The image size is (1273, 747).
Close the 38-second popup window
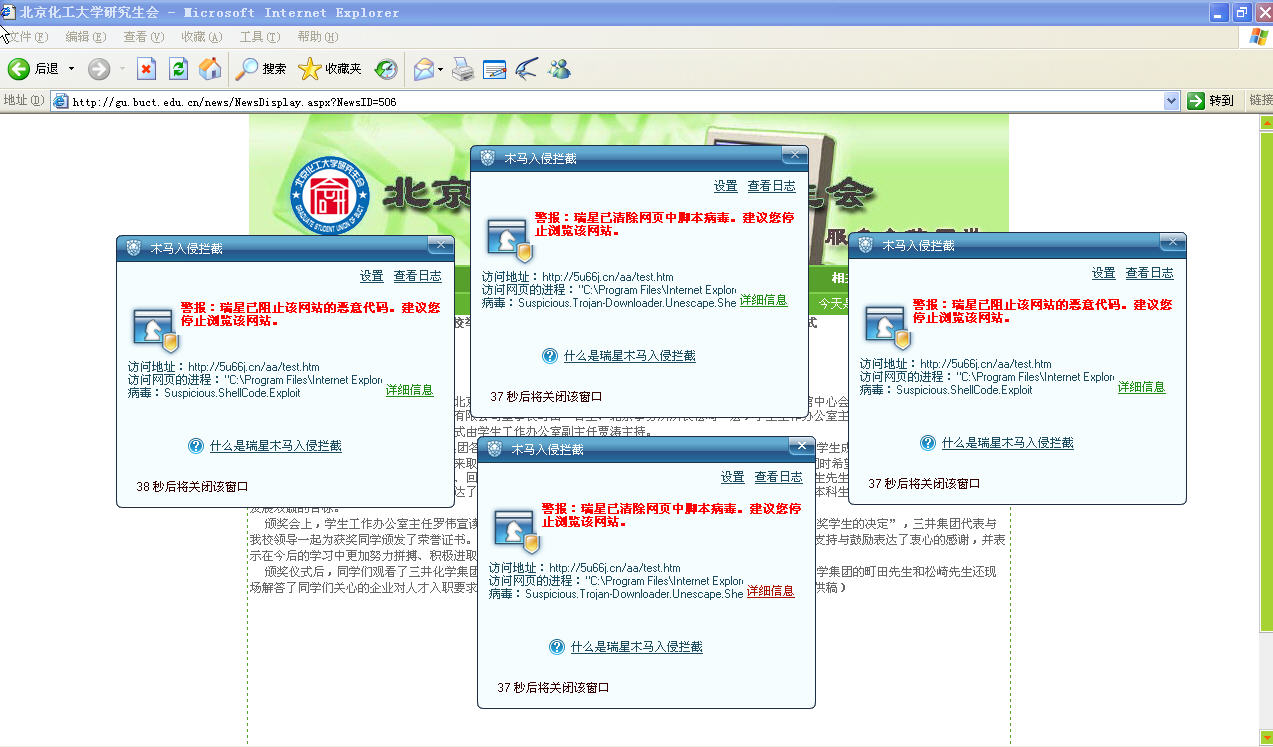(440, 245)
